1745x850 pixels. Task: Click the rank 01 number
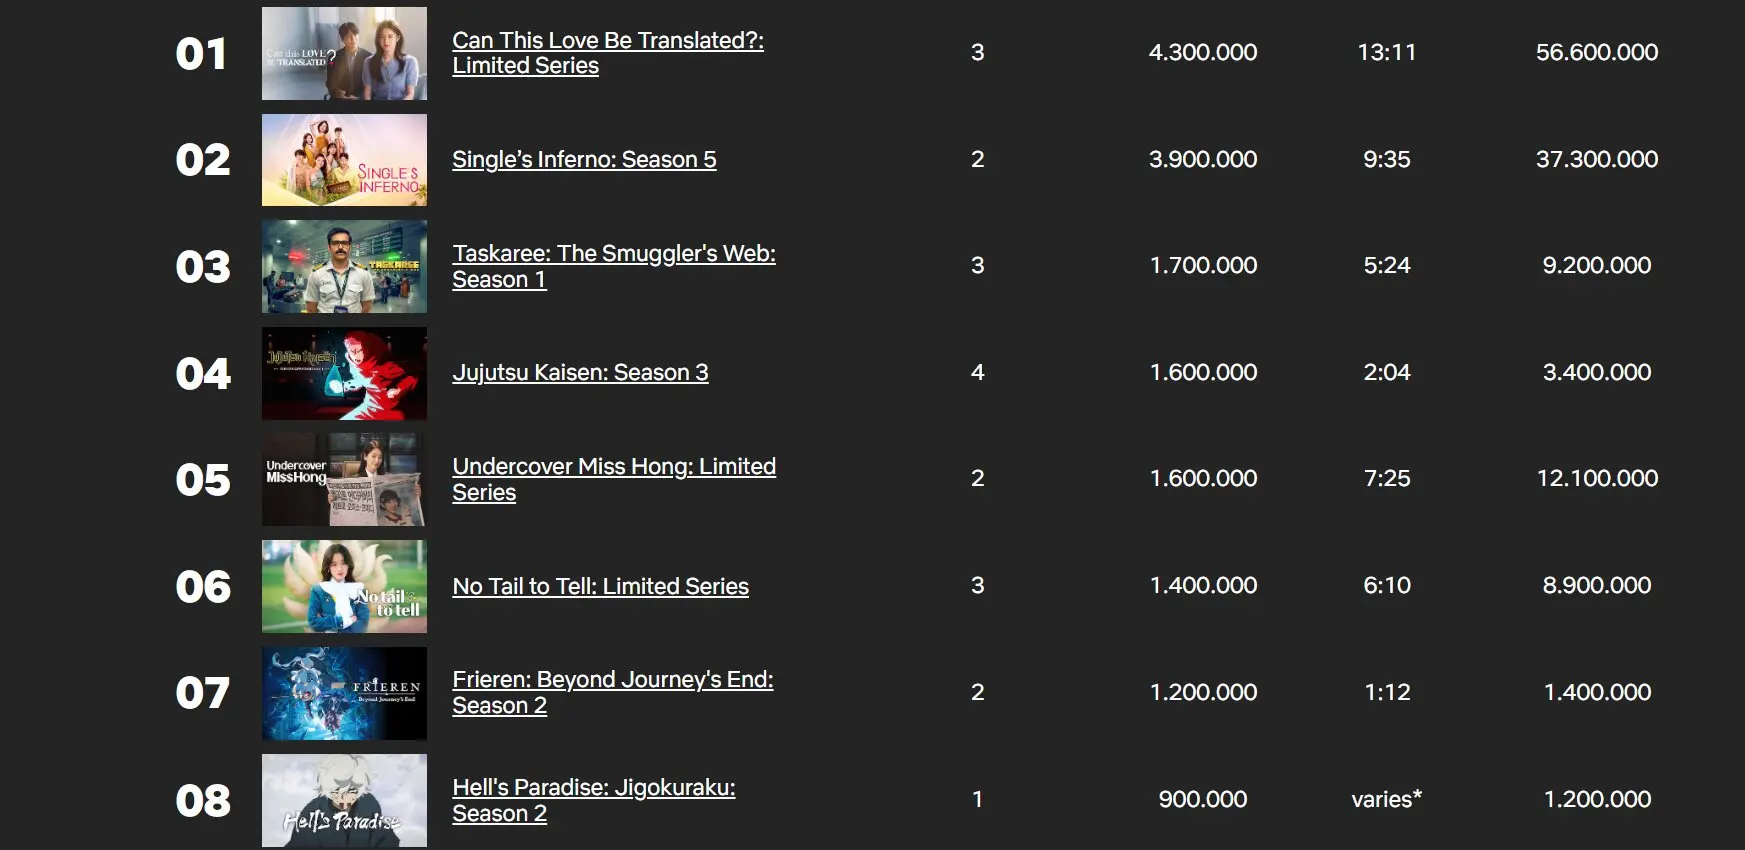(201, 54)
